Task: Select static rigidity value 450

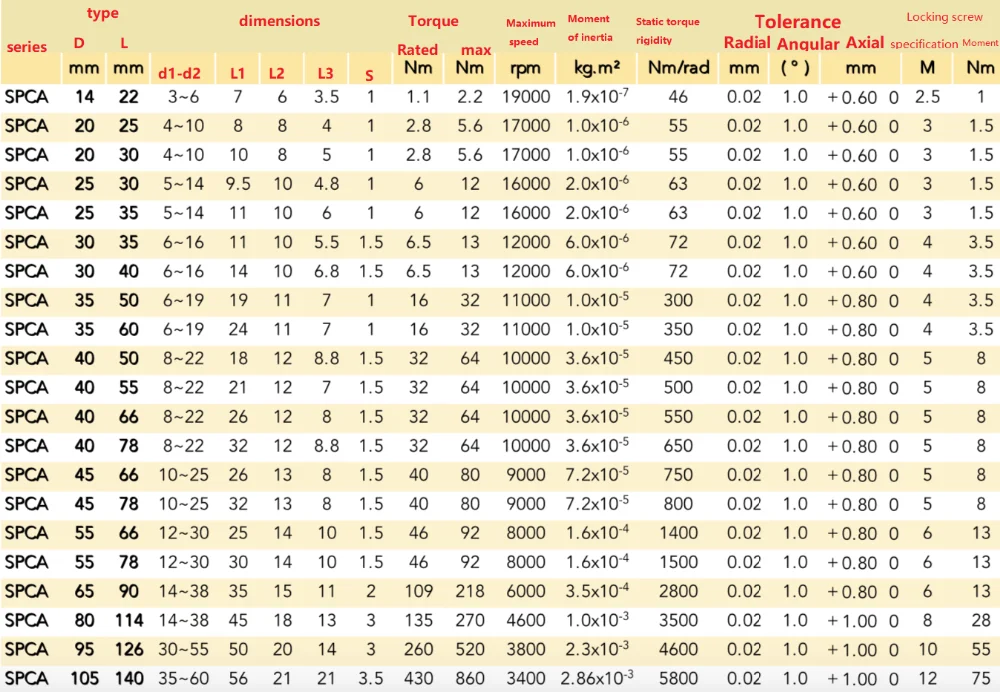Action: (x=678, y=358)
